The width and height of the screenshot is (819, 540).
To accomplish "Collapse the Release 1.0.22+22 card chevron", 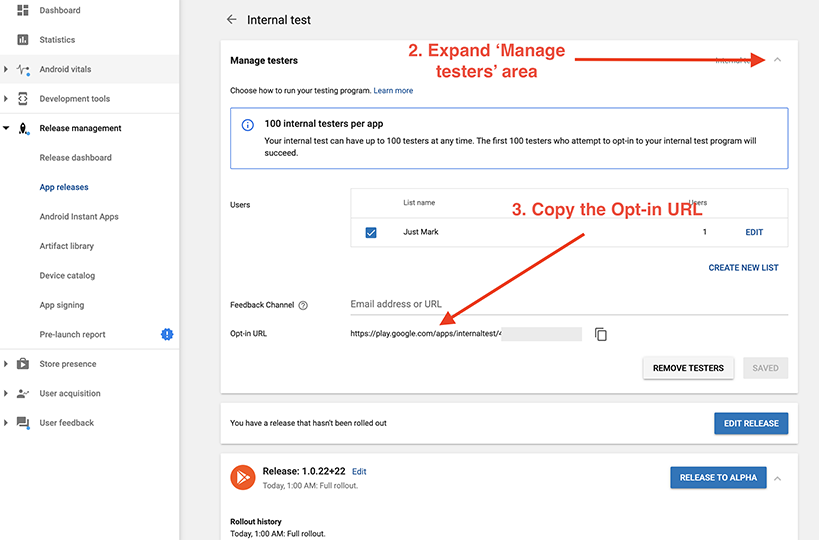I will click(x=778, y=478).
